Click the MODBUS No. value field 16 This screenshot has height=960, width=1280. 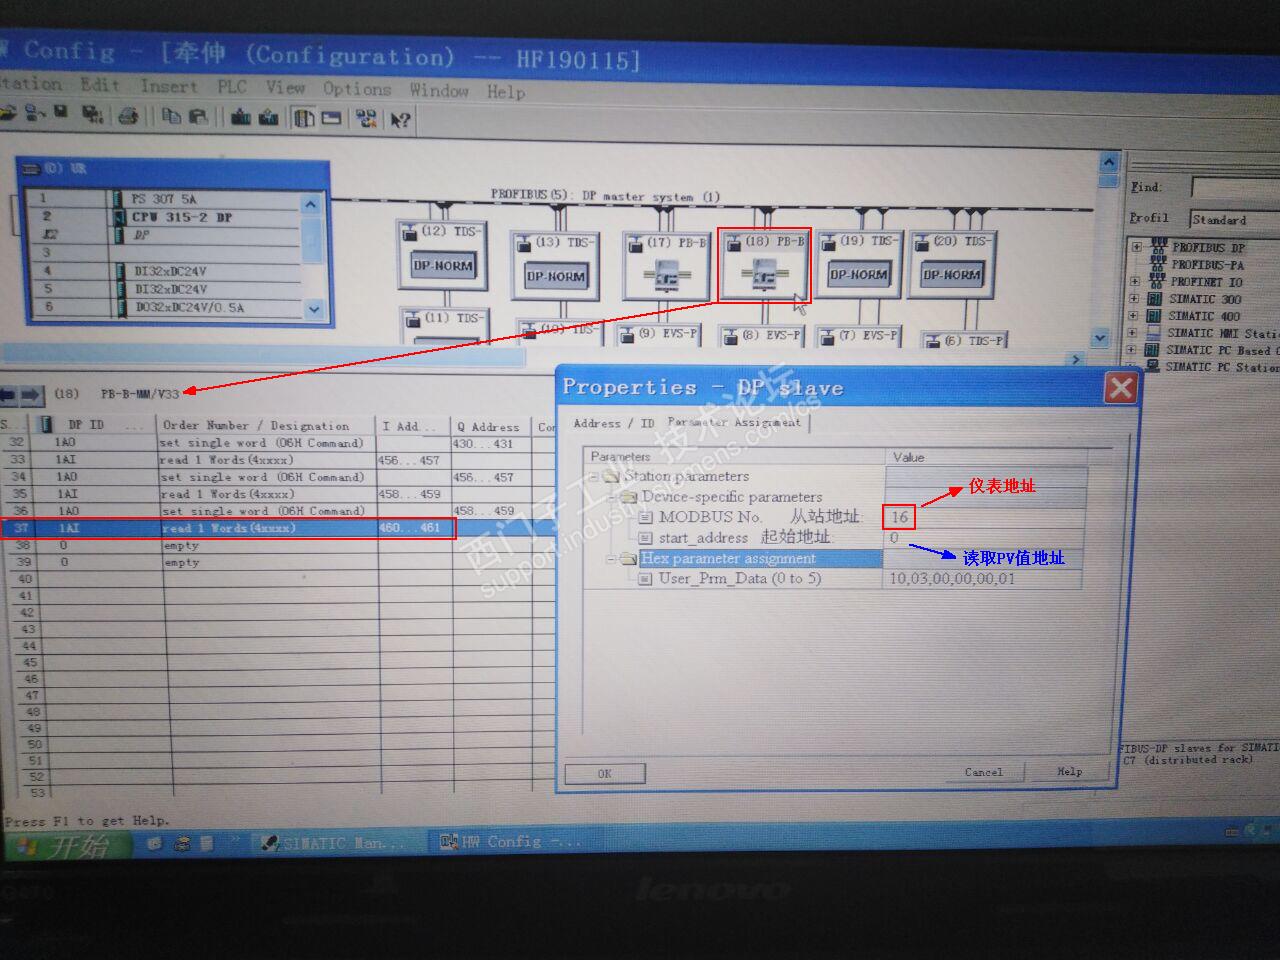coord(982,517)
